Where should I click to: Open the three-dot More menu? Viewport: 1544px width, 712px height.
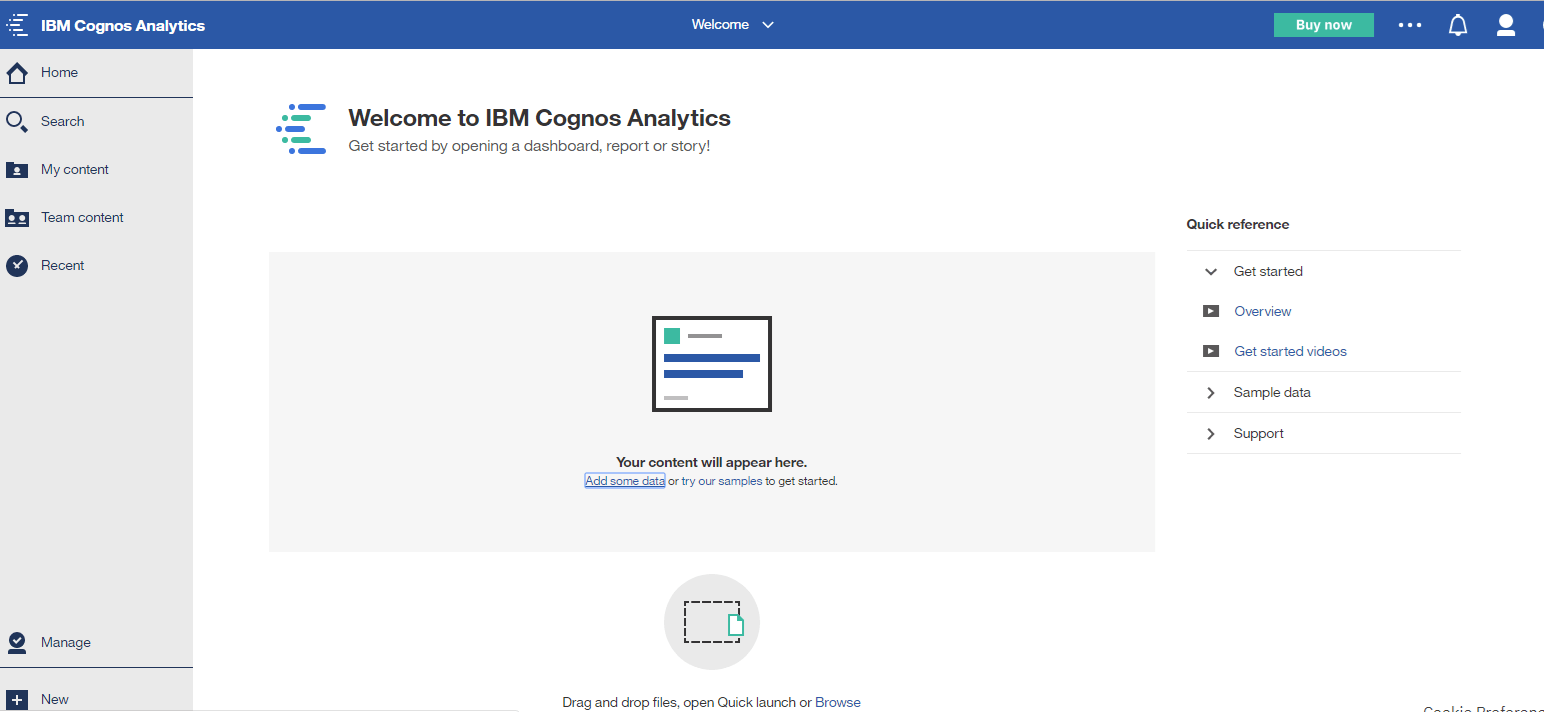(x=1410, y=25)
